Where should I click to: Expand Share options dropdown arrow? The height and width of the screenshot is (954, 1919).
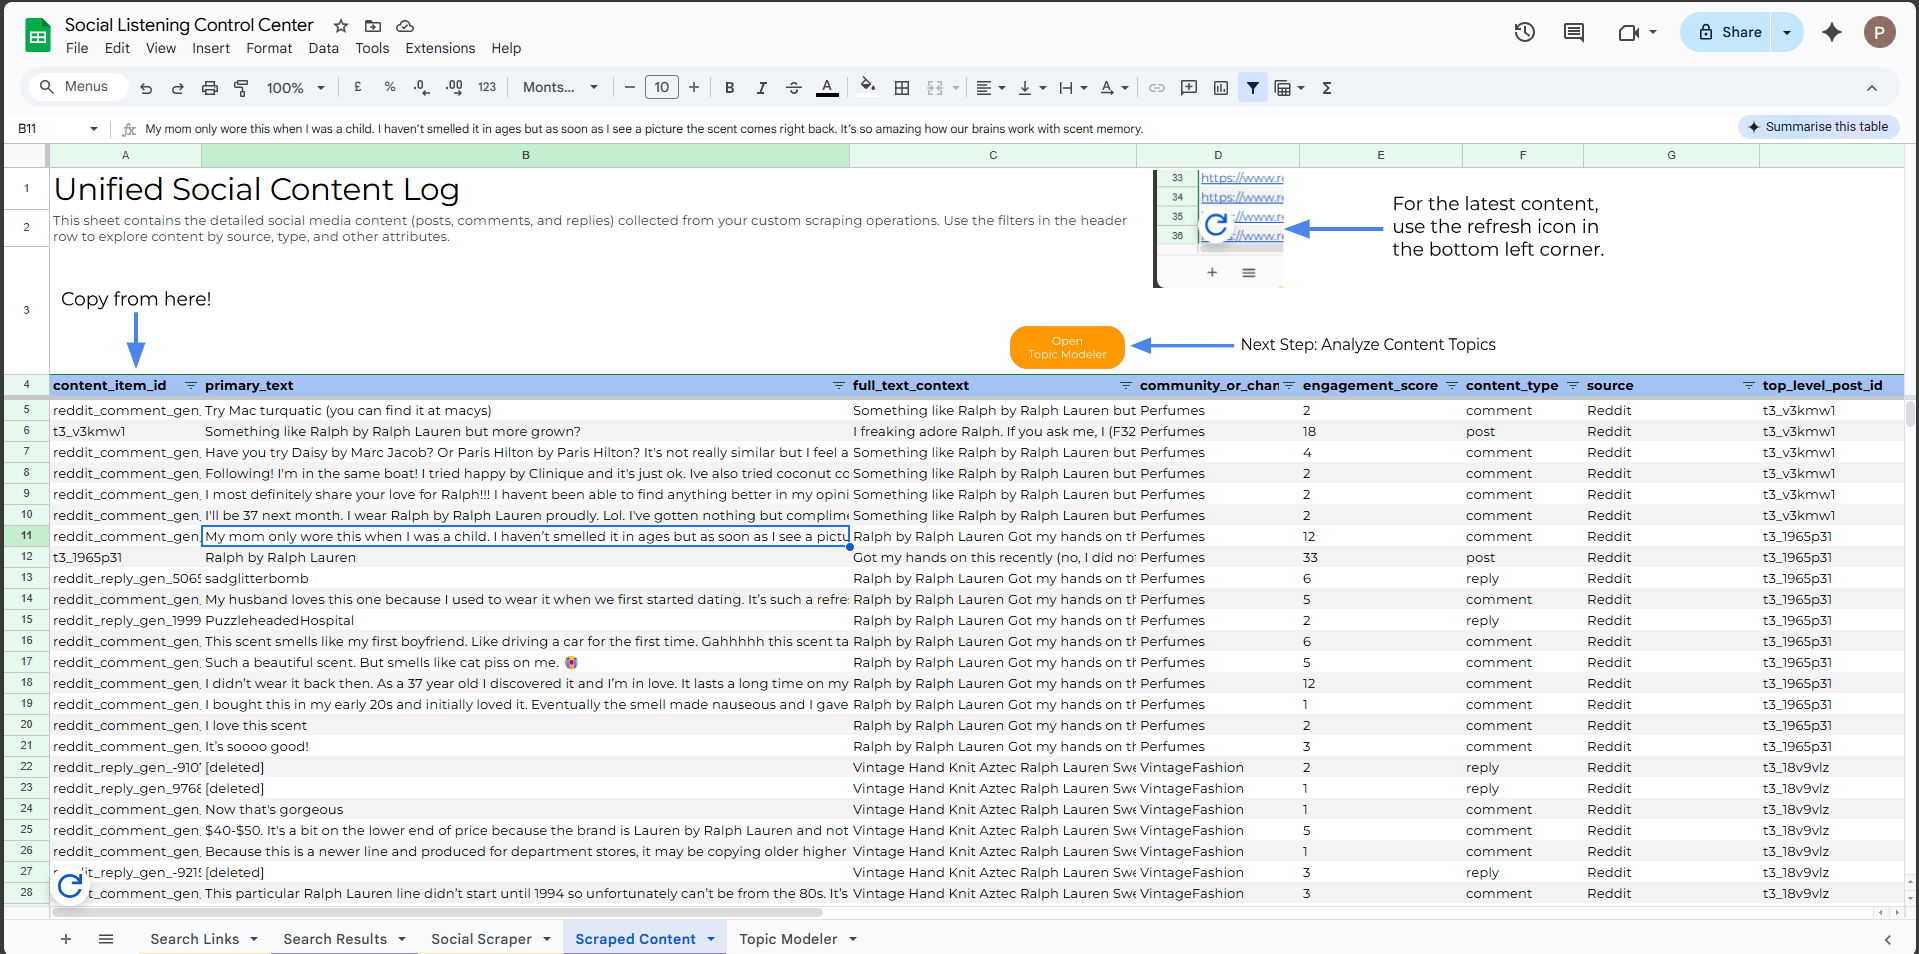(x=1787, y=32)
